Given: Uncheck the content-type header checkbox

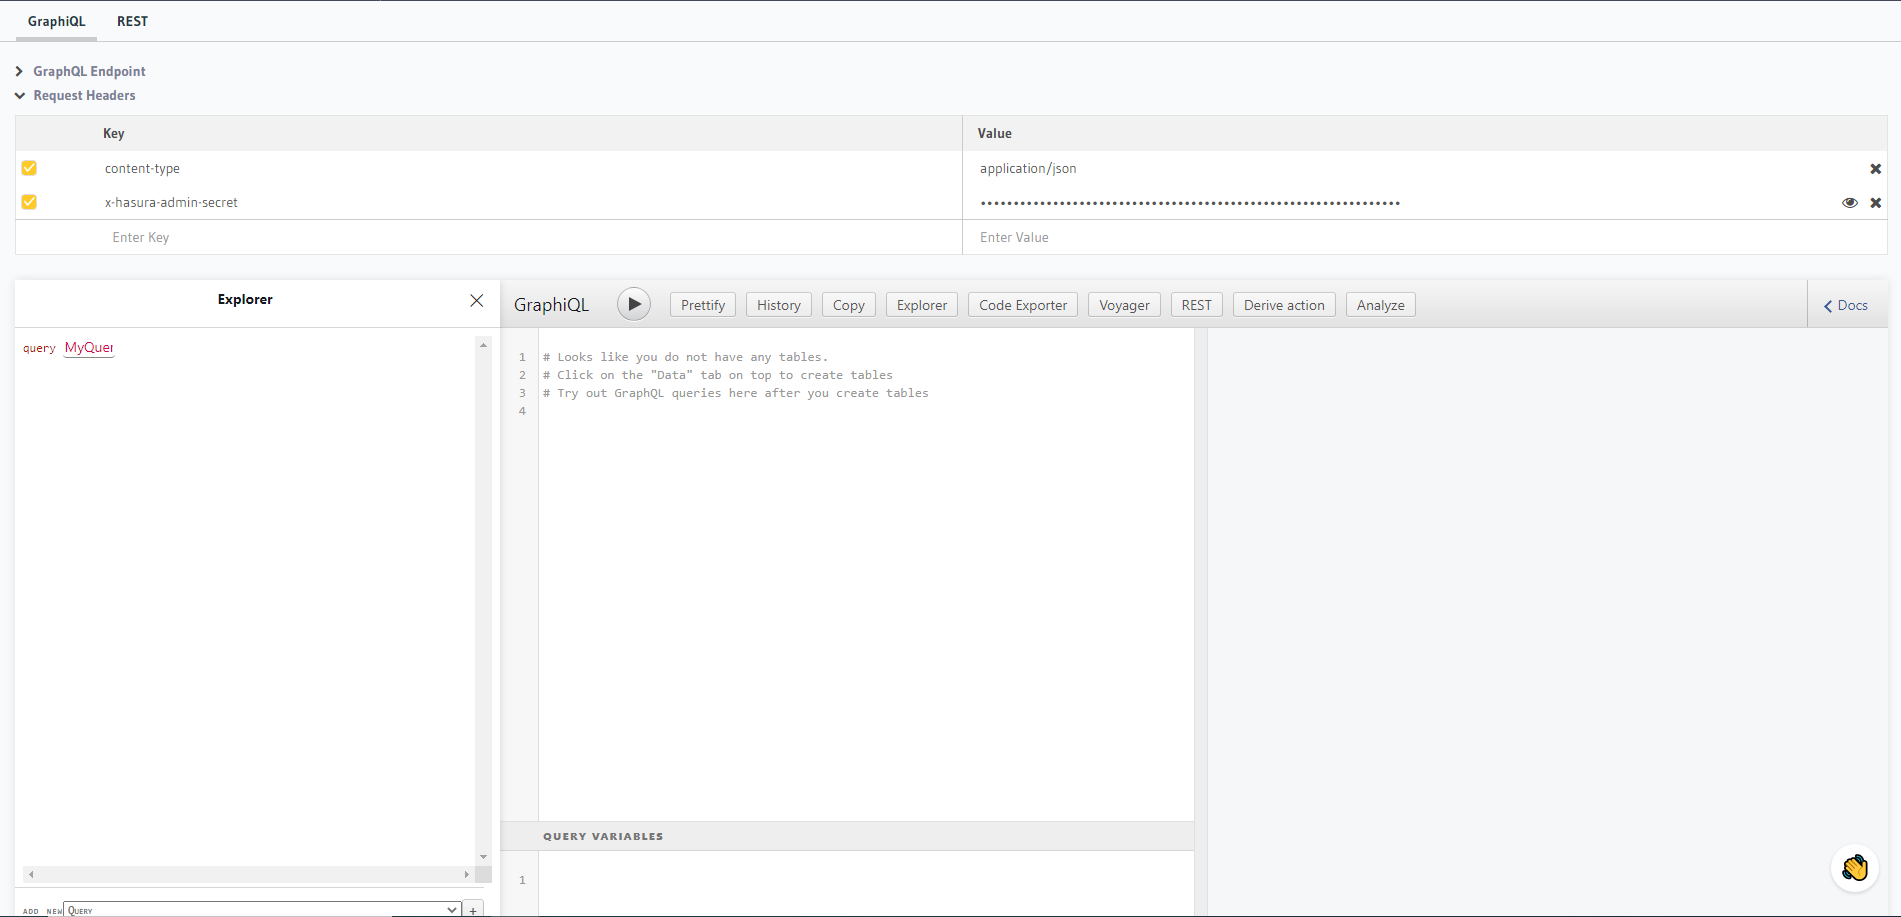Looking at the screenshot, I should click(29, 168).
